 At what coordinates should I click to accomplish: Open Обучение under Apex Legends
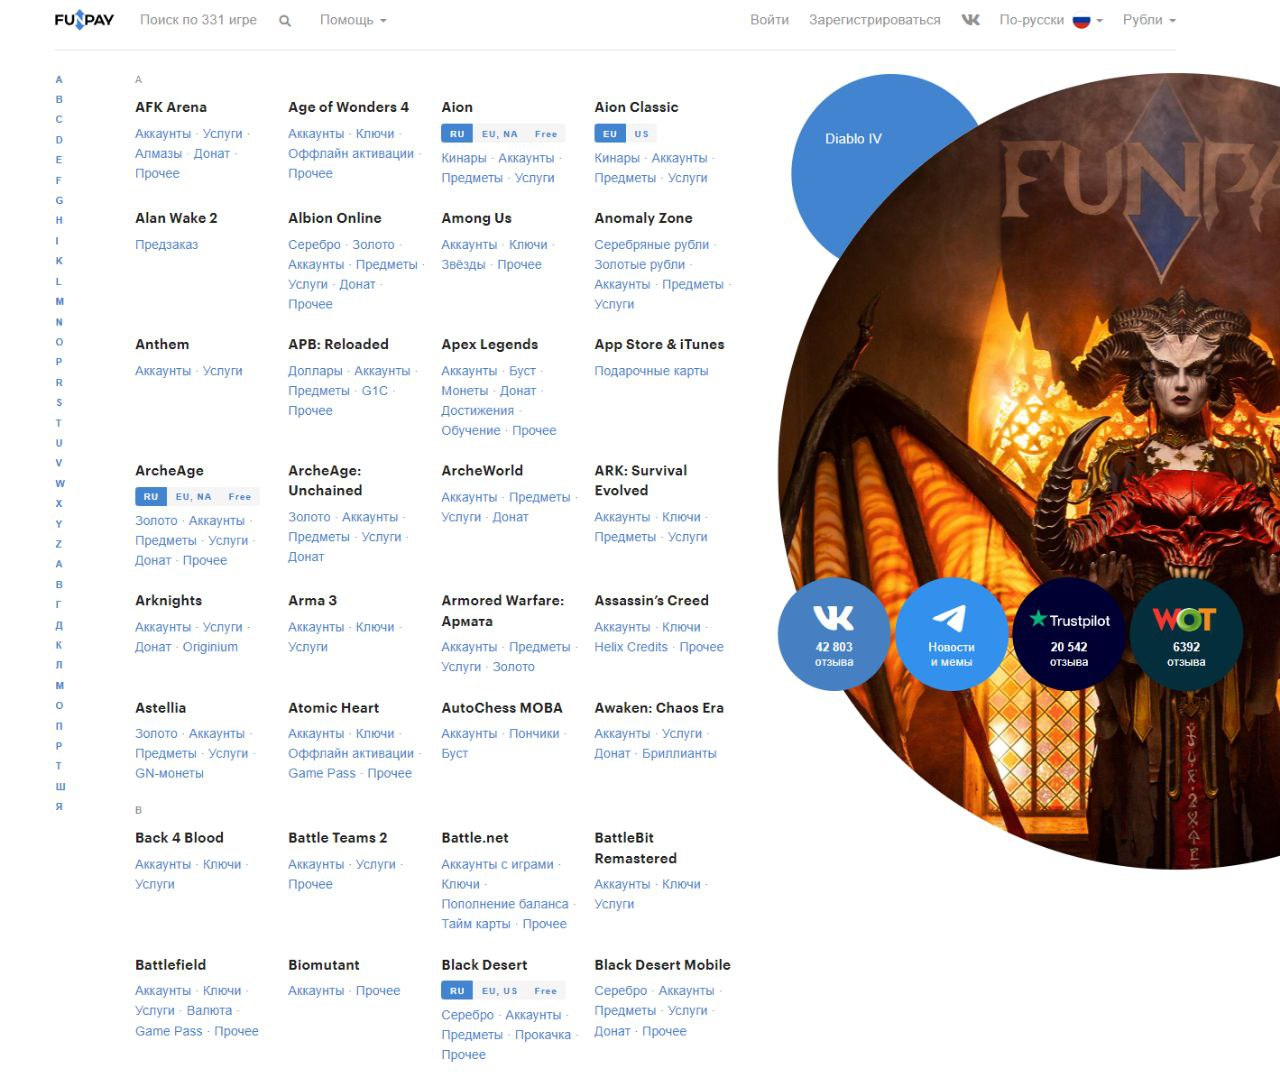(471, 430)
